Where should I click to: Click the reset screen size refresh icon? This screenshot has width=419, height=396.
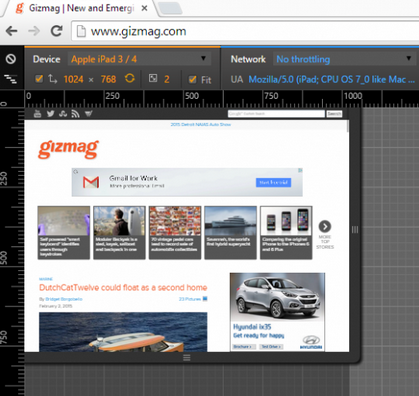130,79
